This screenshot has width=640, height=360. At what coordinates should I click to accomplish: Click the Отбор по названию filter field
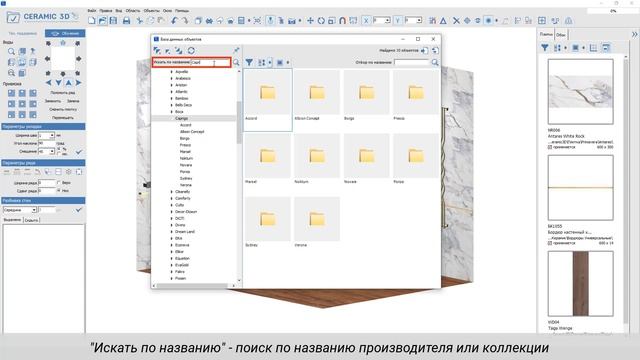(x=412, y=62)
